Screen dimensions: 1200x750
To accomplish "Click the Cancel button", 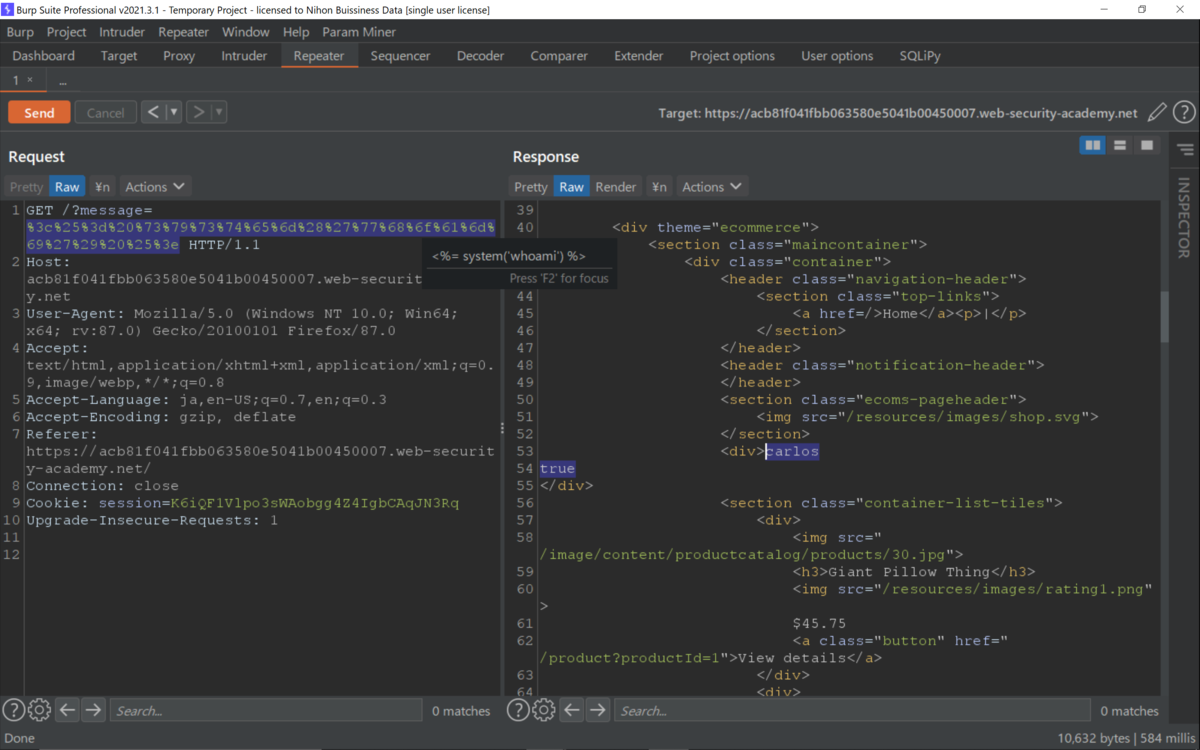I will pyautogui.click(x=105, y=112).
